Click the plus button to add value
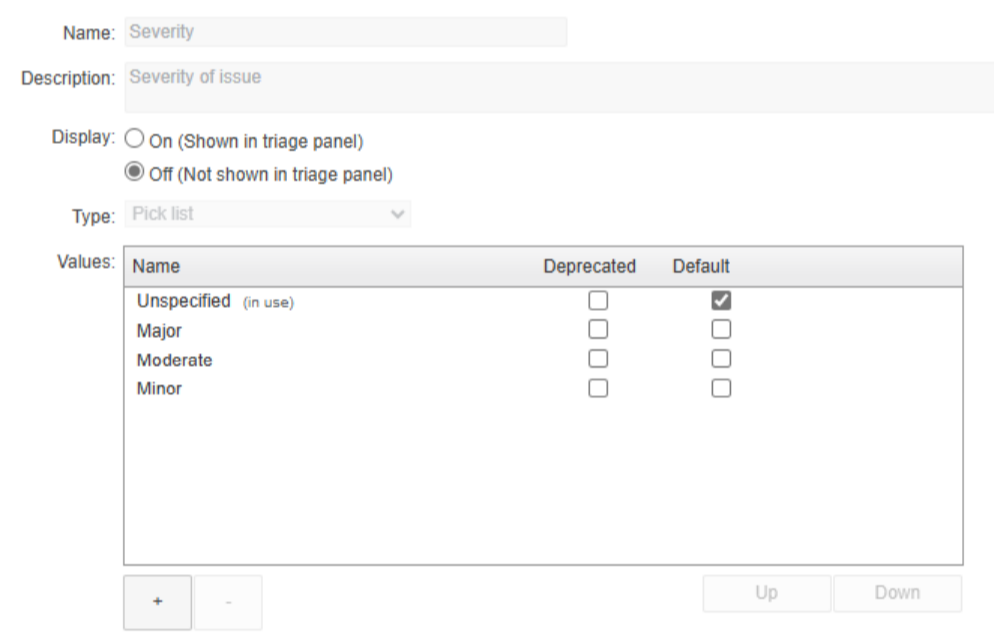 pyautogui.click(x=157, y=602)
